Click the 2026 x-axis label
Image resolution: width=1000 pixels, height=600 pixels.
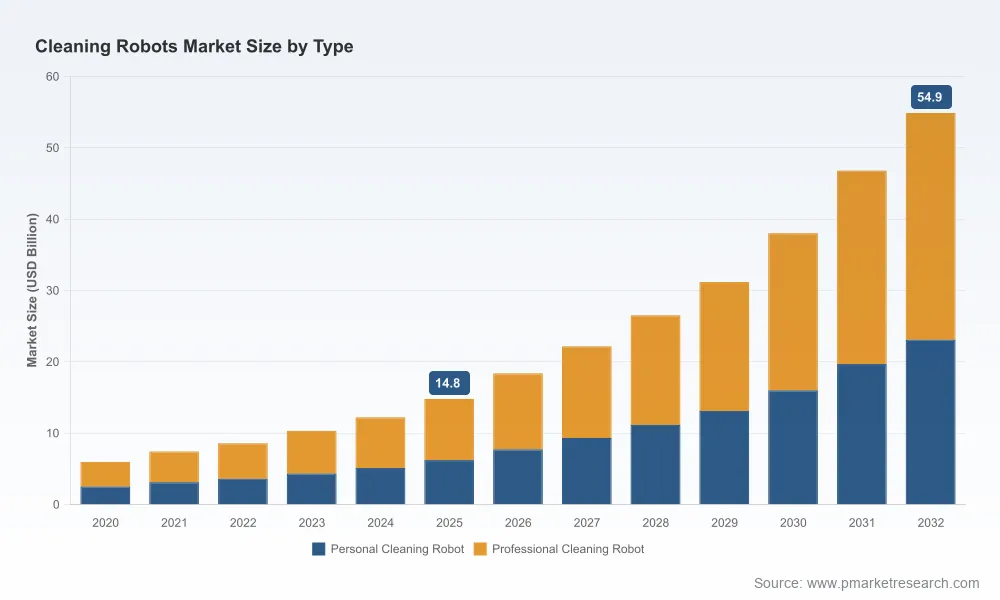pyautogui.click(x=518, y=523)
